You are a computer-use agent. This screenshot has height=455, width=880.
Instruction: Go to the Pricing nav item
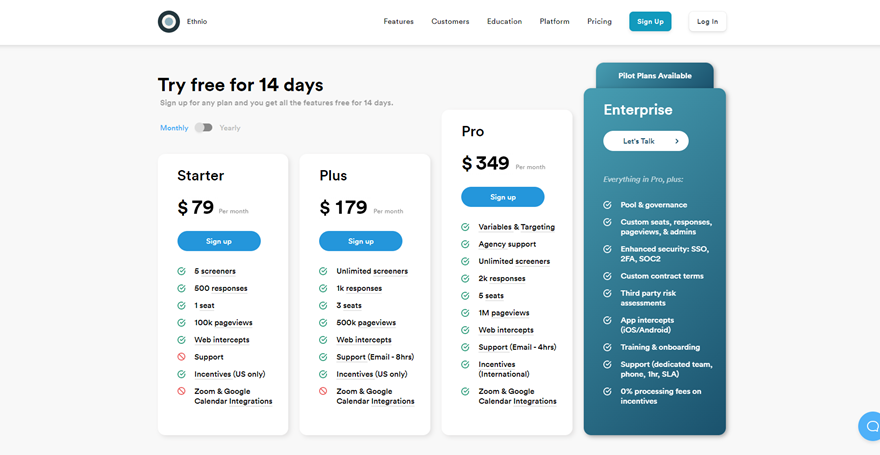click(x=599, y=21)
